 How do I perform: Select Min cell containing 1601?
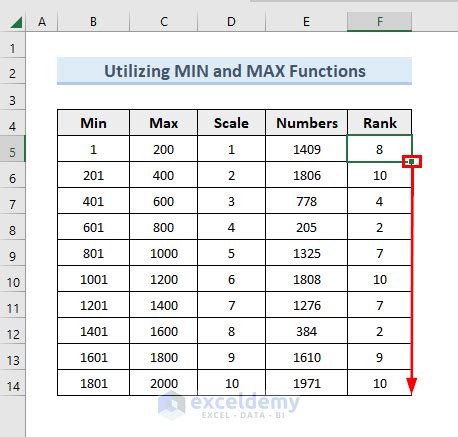(x=93, y=357)
